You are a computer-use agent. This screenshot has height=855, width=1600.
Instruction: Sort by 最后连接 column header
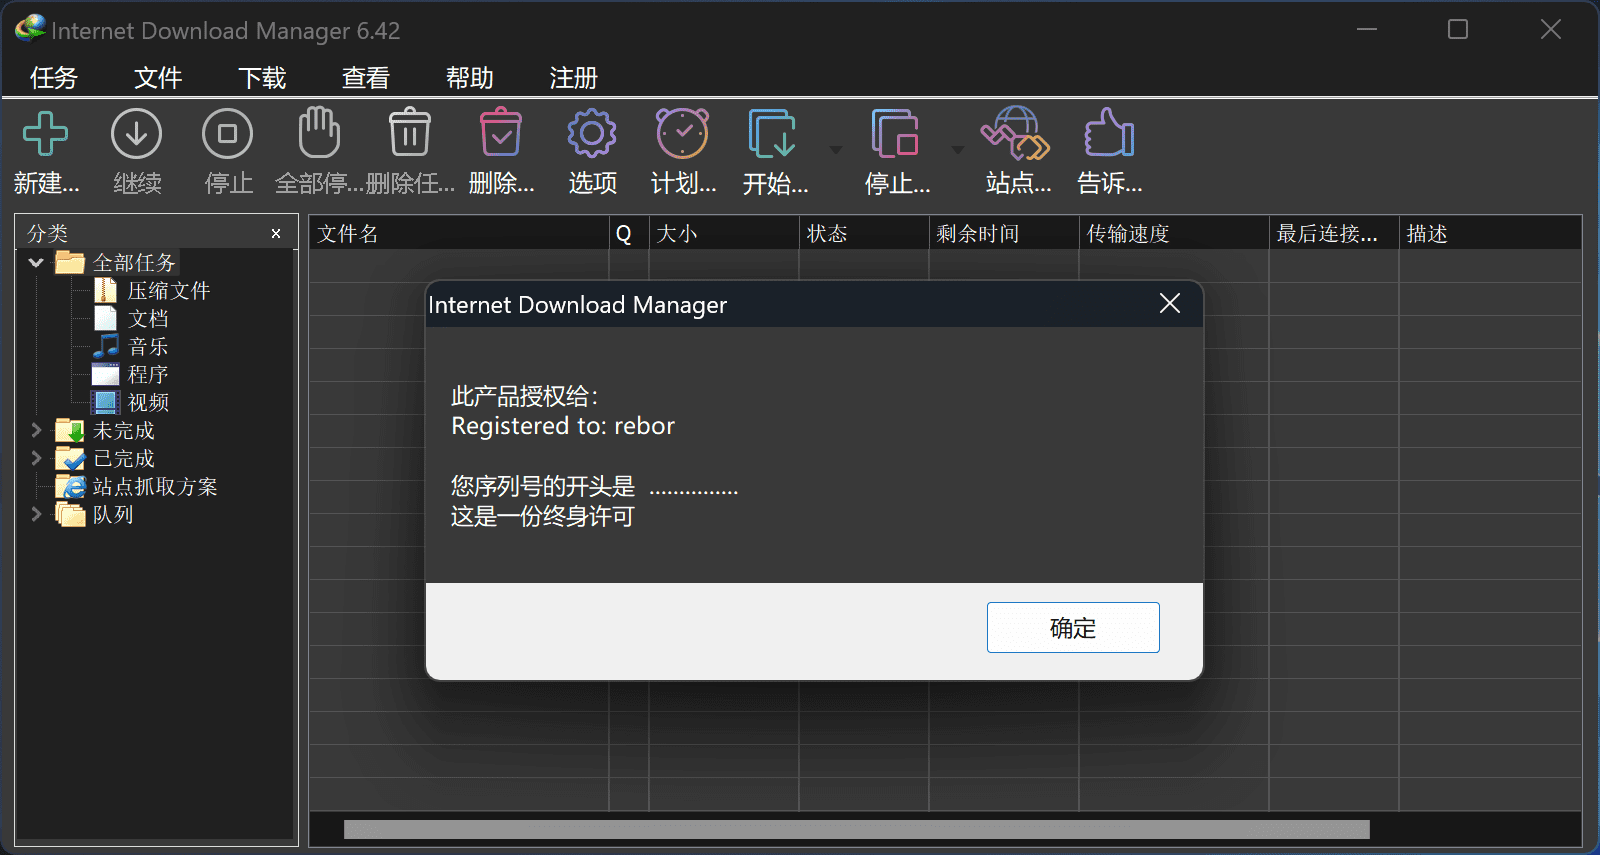pyautogui.click(x=1334, y=234)
